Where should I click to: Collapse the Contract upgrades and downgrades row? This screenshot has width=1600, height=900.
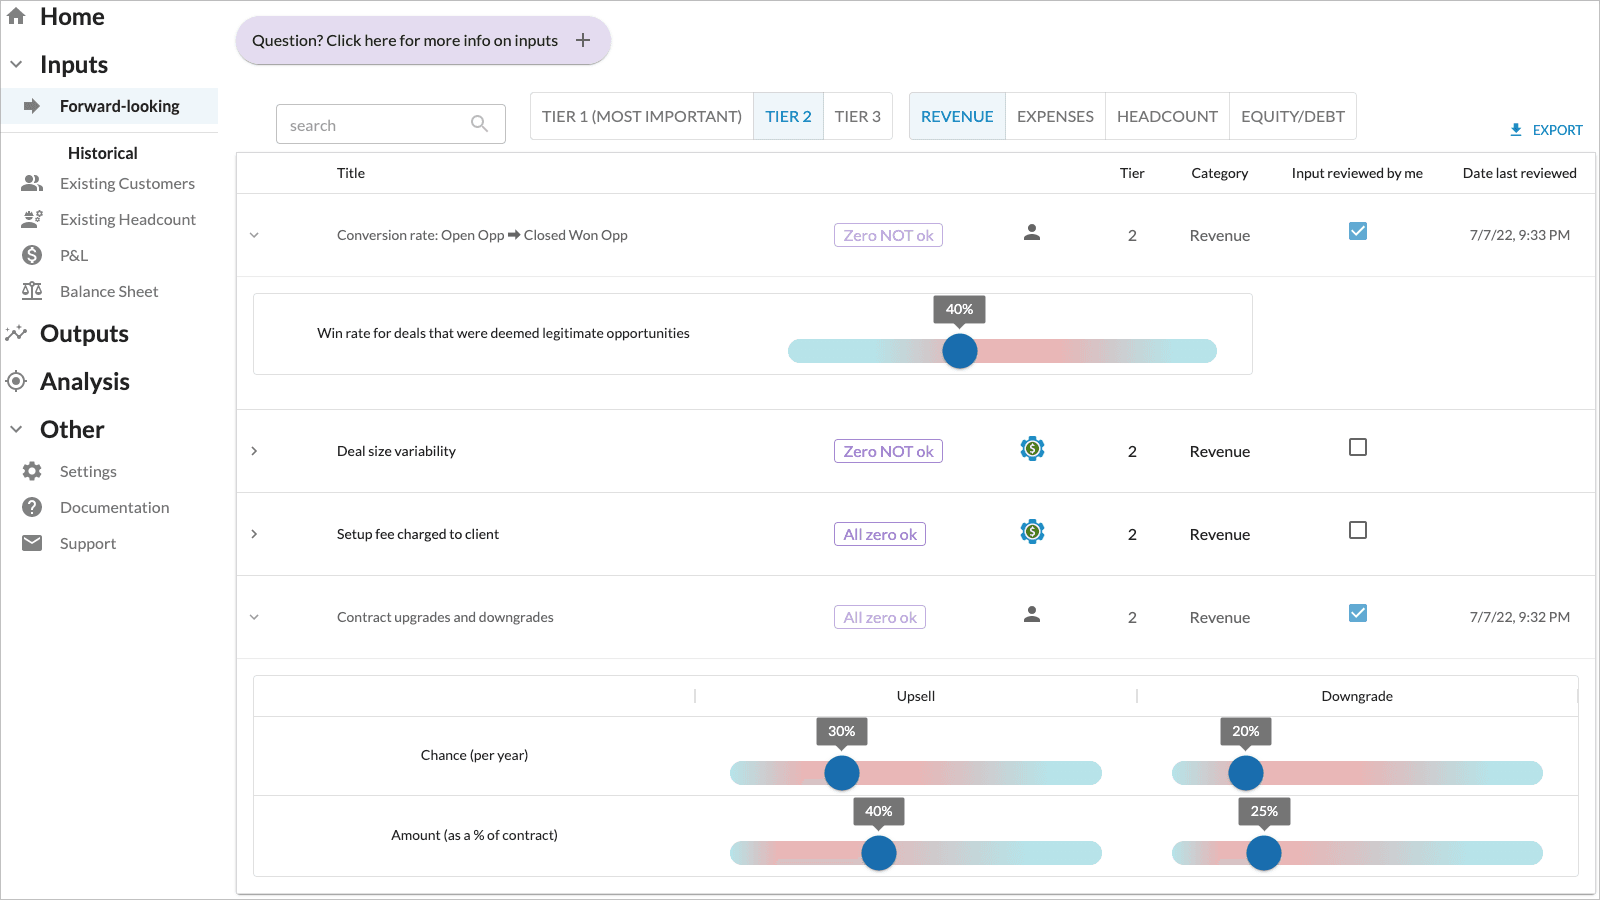click(254, 617)
